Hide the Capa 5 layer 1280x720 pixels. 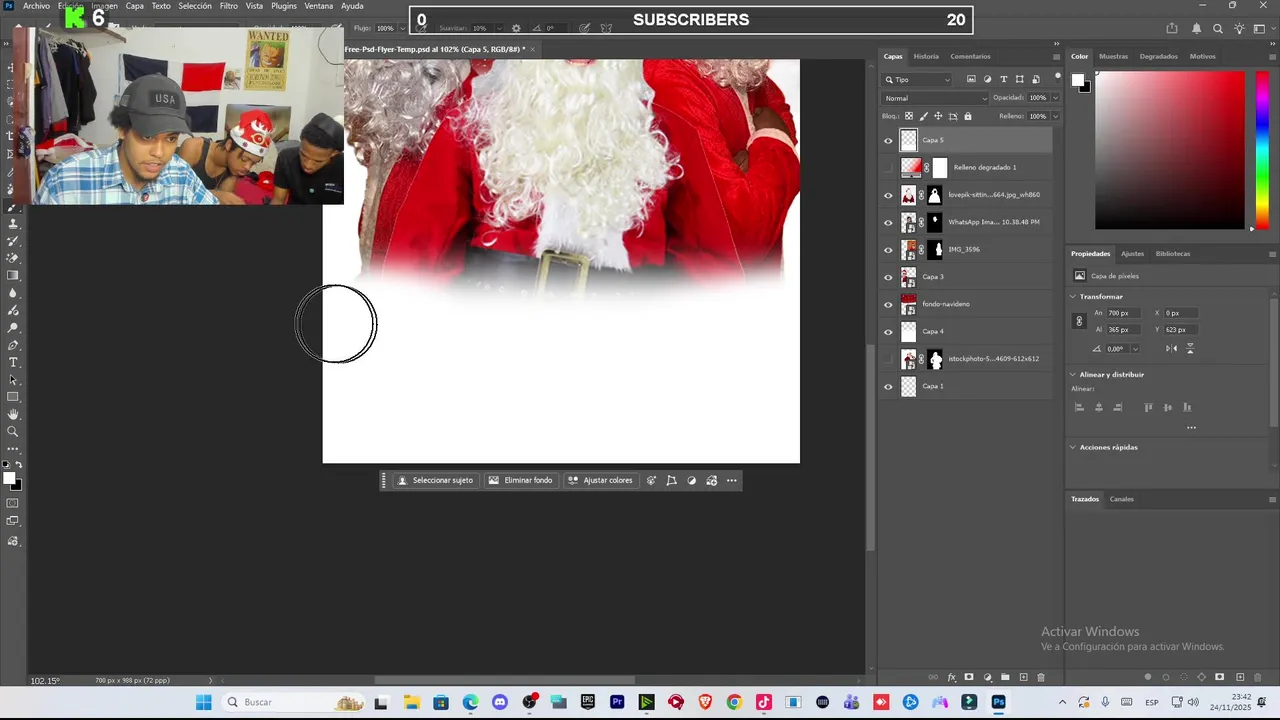(x=888, y=141)
